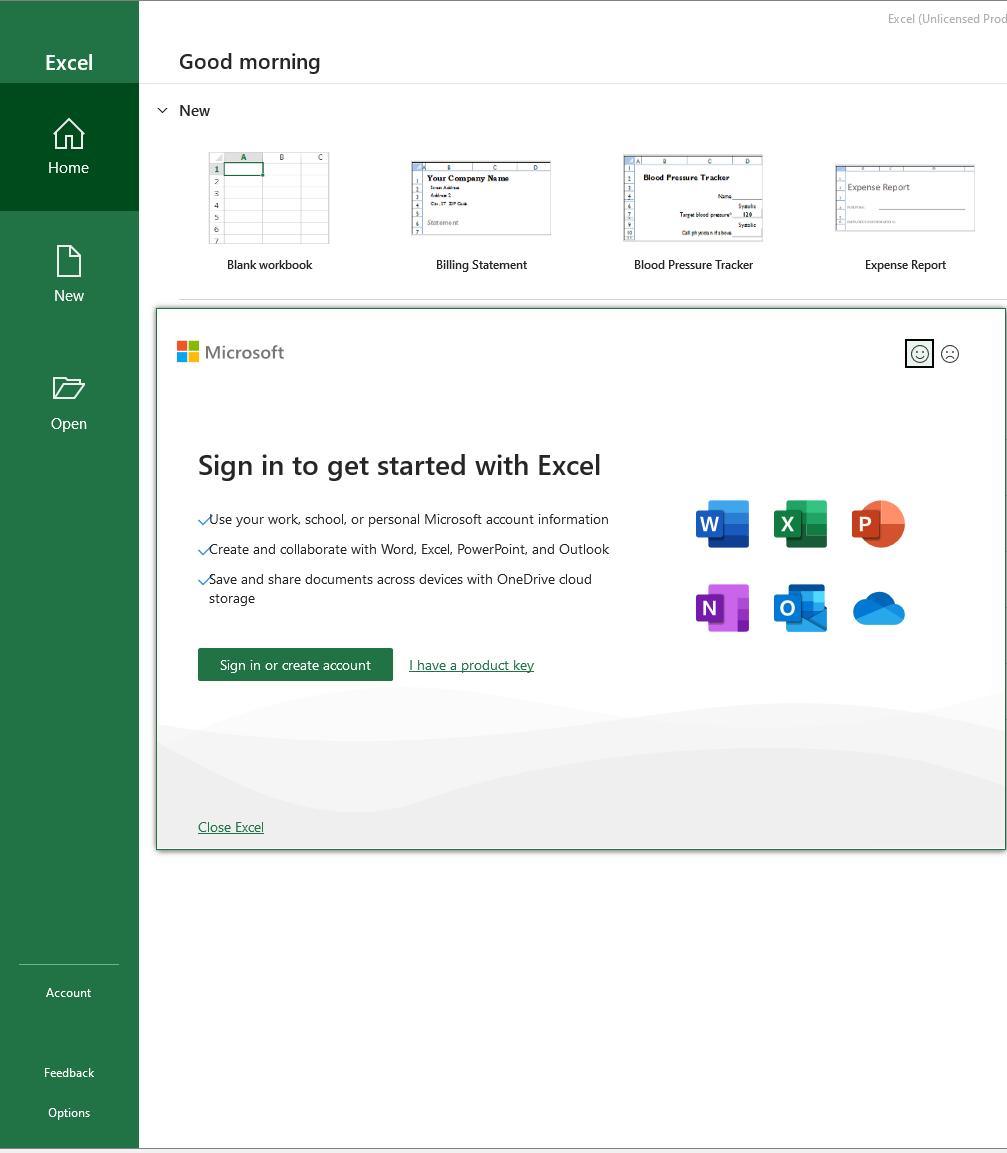Send a frown with sad face icon

pos(950,354)
